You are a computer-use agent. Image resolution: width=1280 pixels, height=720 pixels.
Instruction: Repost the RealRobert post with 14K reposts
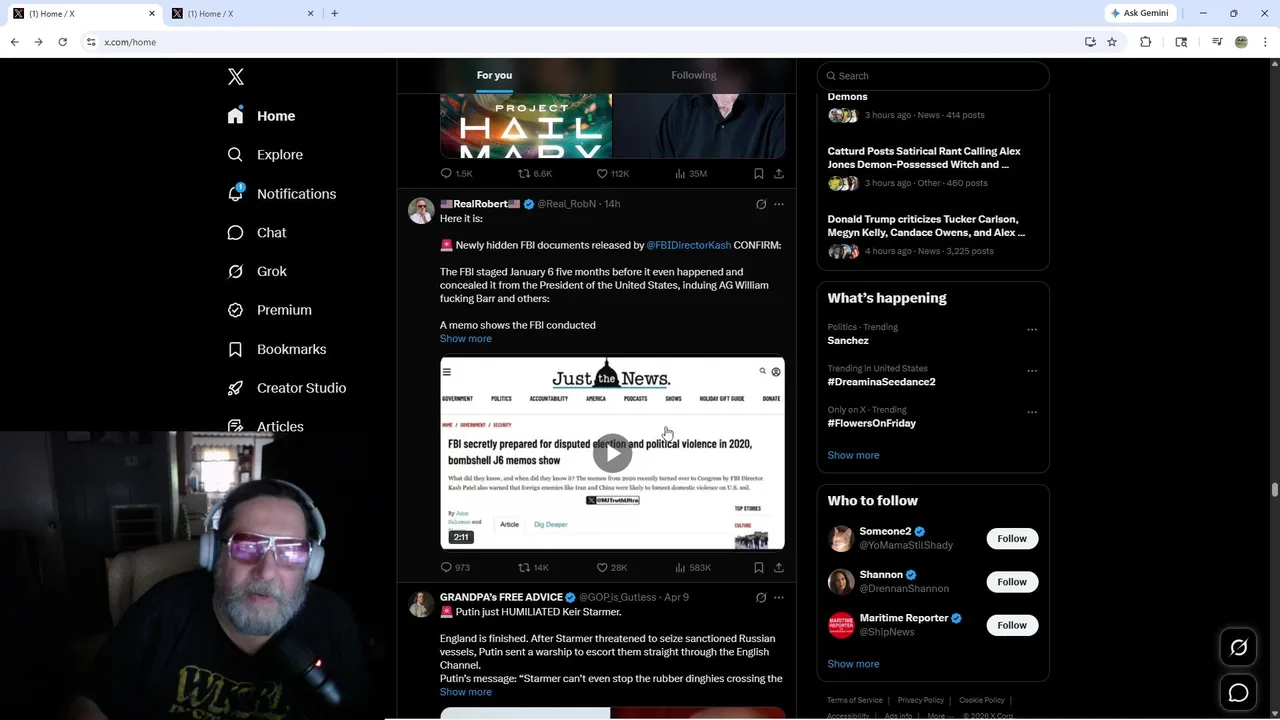tap(533, 567)
